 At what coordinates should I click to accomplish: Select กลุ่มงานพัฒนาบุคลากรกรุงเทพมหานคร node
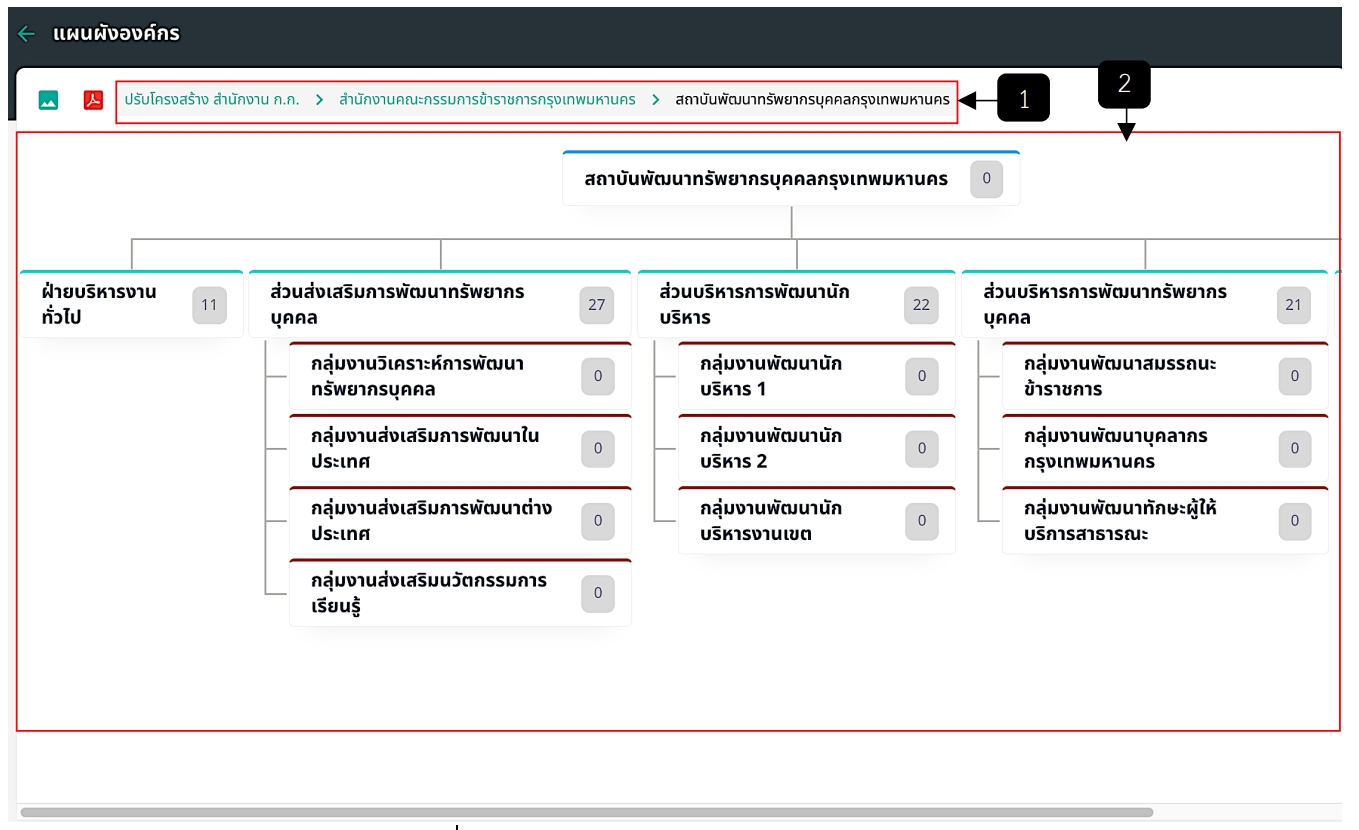pyautogui.click(x=1165, y=448)
